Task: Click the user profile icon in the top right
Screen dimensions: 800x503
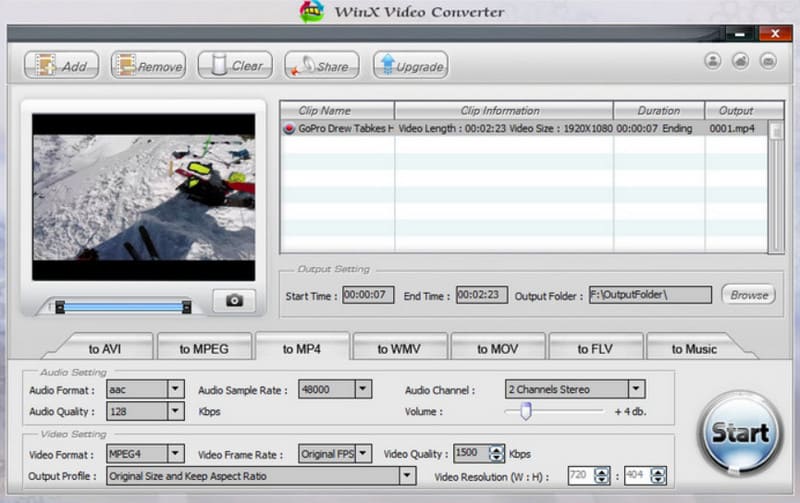Action: click(x=712, y=61)
